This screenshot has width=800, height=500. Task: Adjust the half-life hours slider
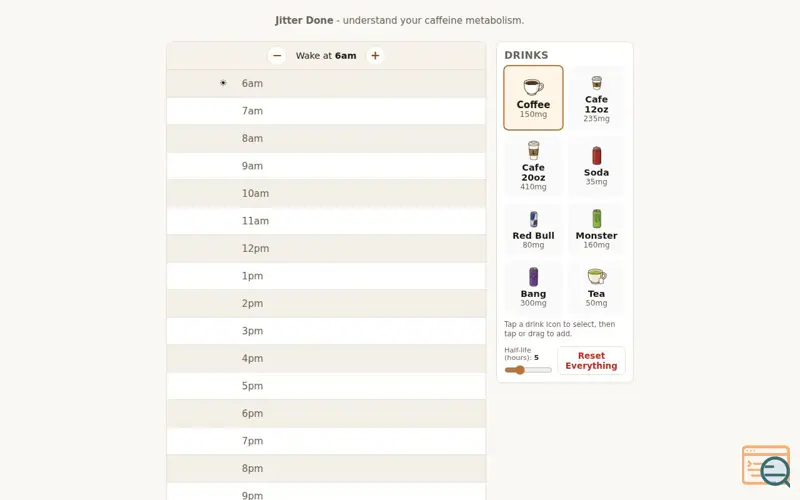528,370
